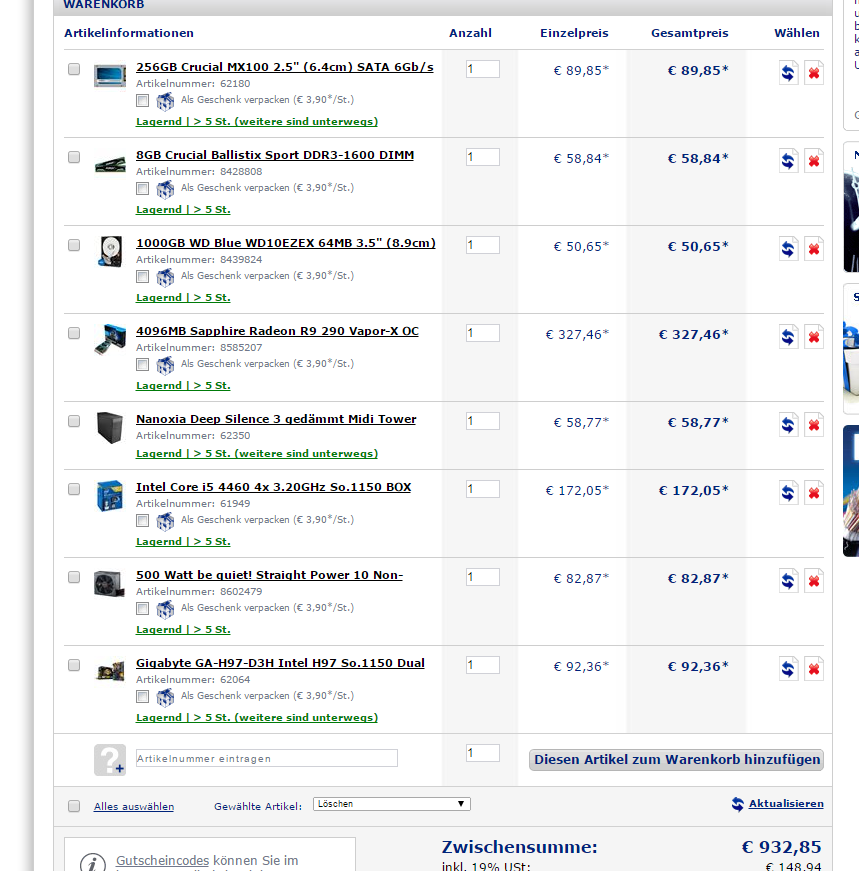
Task: Delete Intel Core i5 4460 via red X
Action: point(813,493)
